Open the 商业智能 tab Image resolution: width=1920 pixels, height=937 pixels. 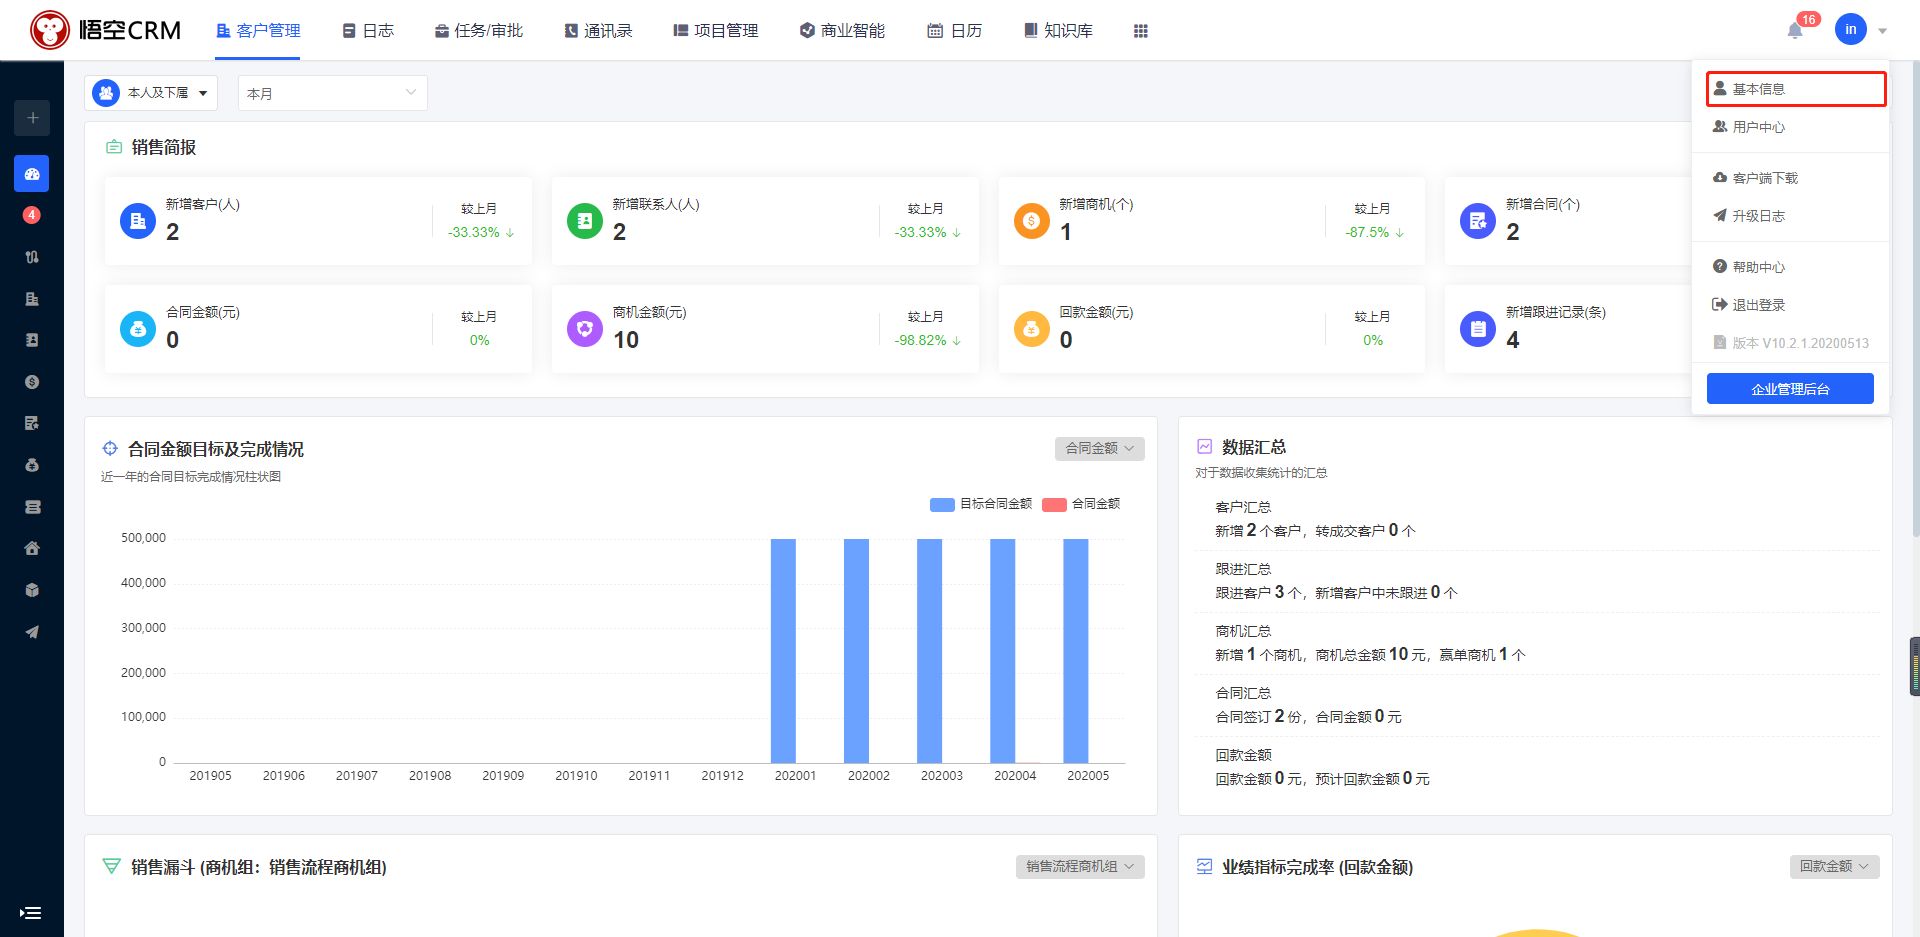click(x=842, y=31)
